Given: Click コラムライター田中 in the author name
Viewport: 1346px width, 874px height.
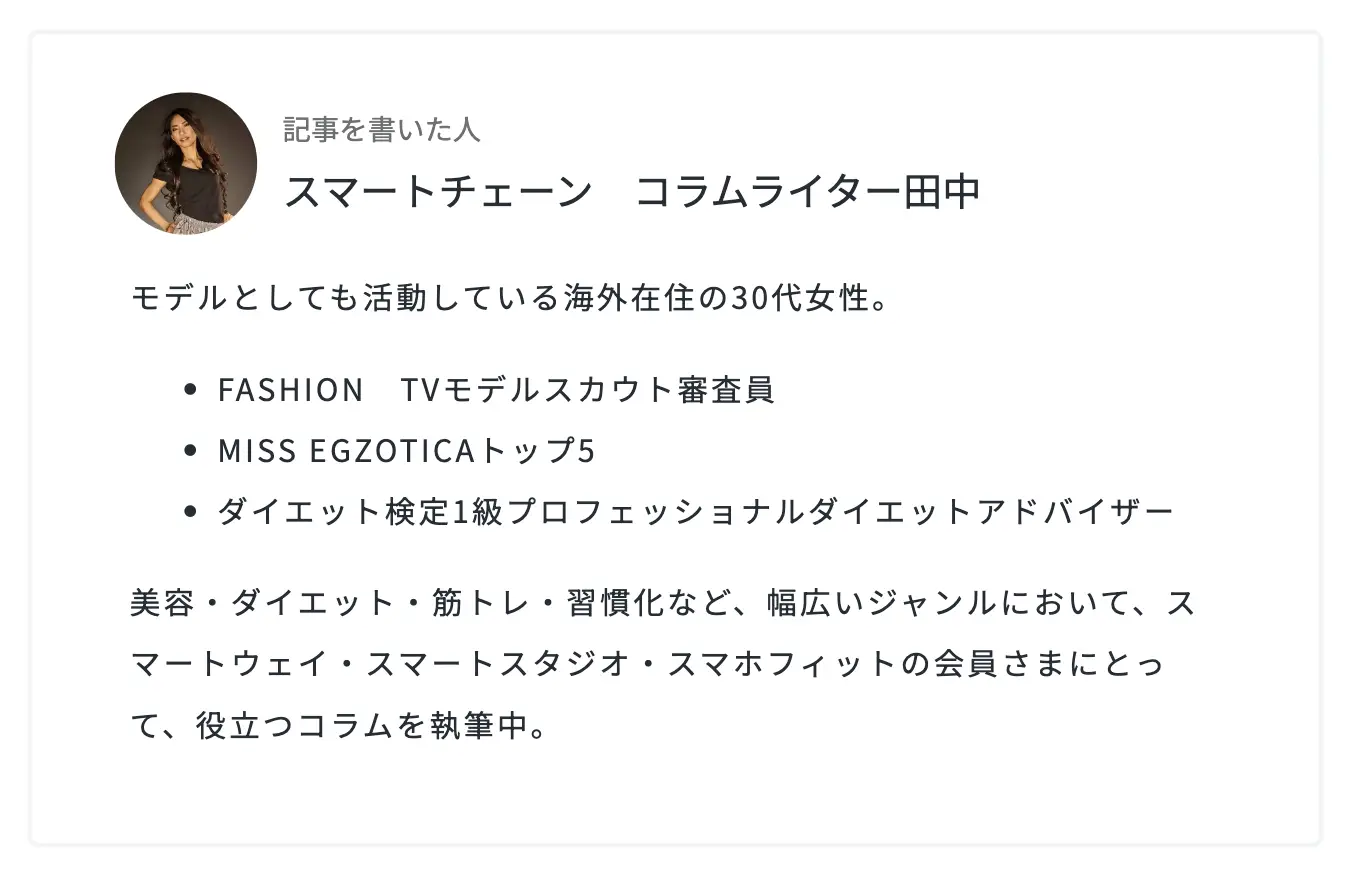Looking at the screenshot, I should 807,192.
